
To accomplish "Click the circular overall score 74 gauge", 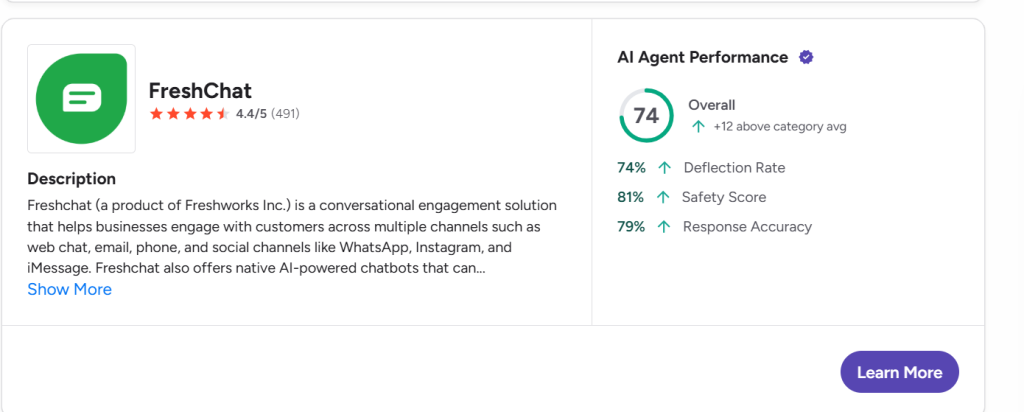I will tap(646, 115).
